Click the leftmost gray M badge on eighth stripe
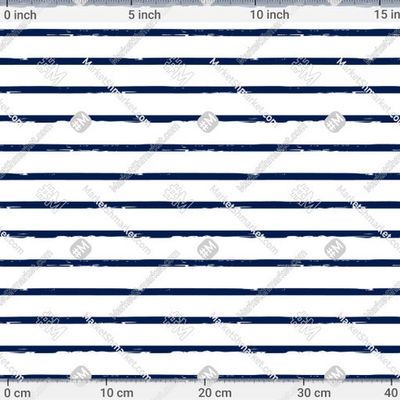400x400 pixels. click(80, 249)
